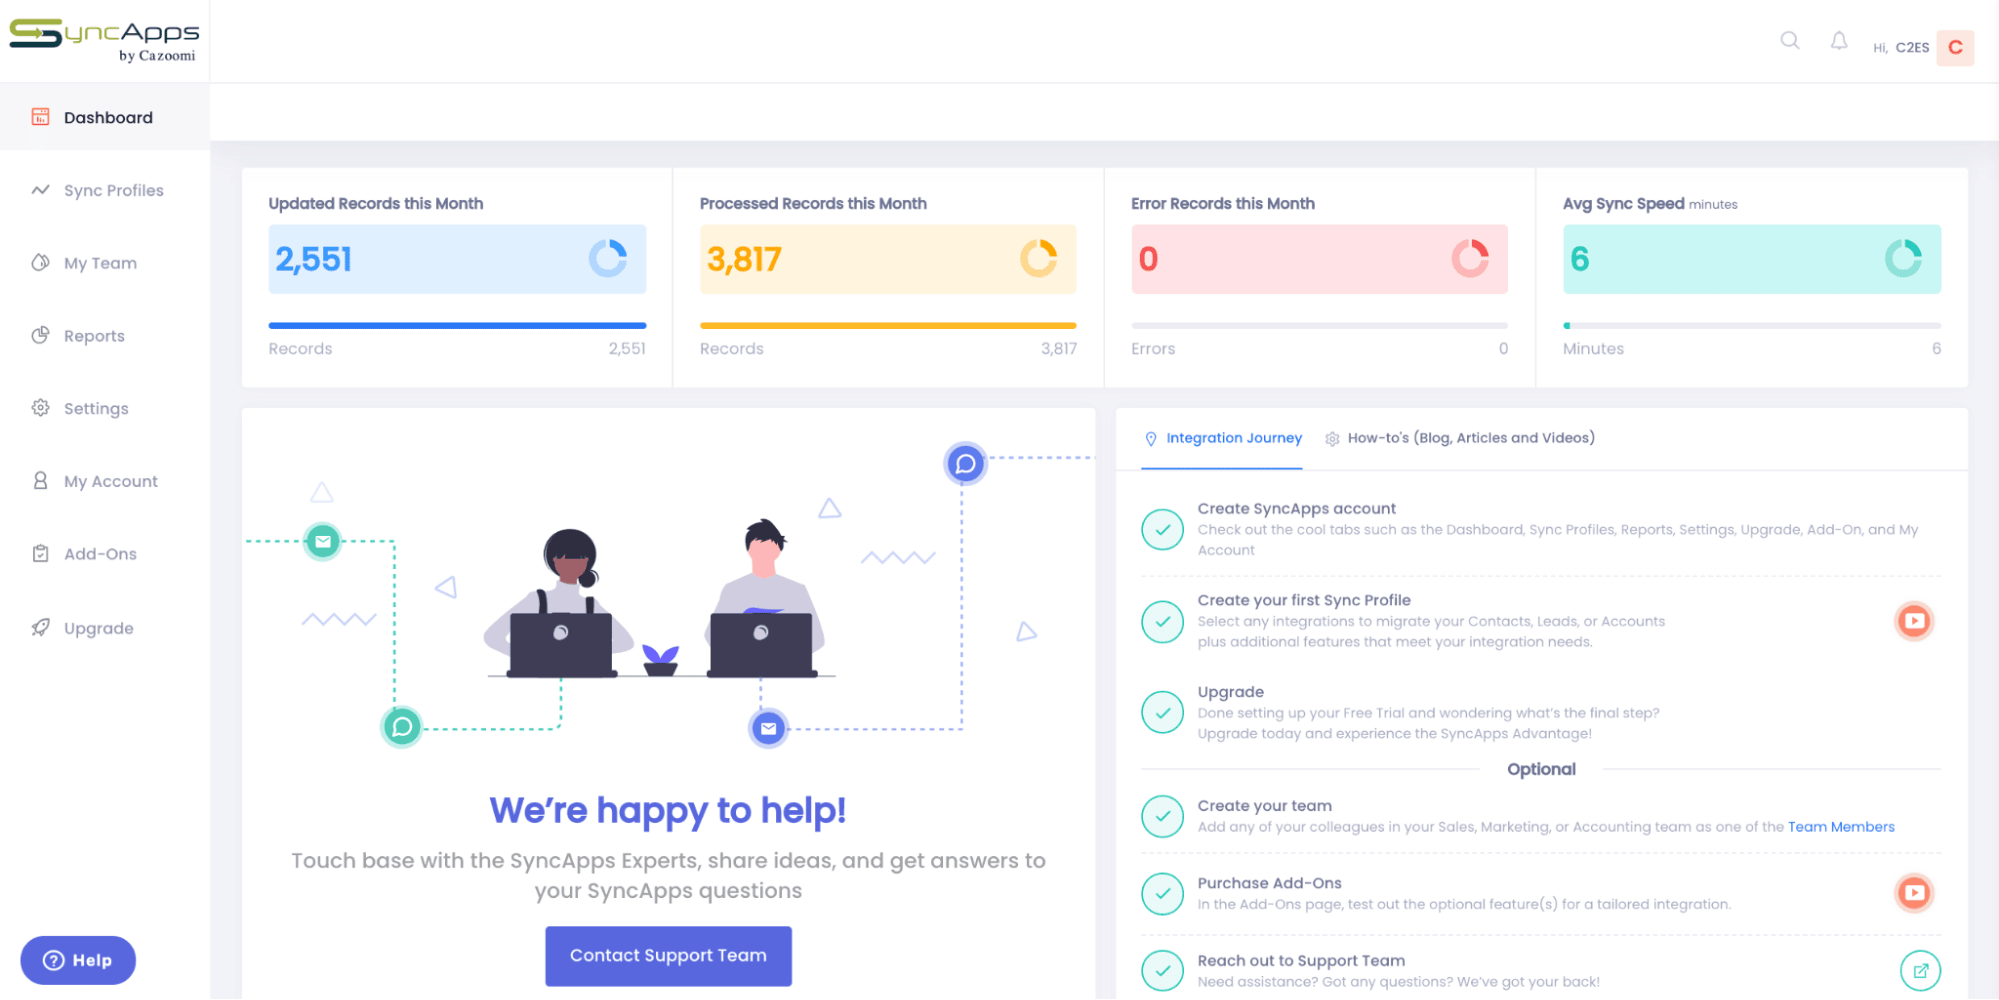The width and height of the screenshot is (1999, 1000).
Task: Click the 2,551 updated records value
Action: (314, 259)
